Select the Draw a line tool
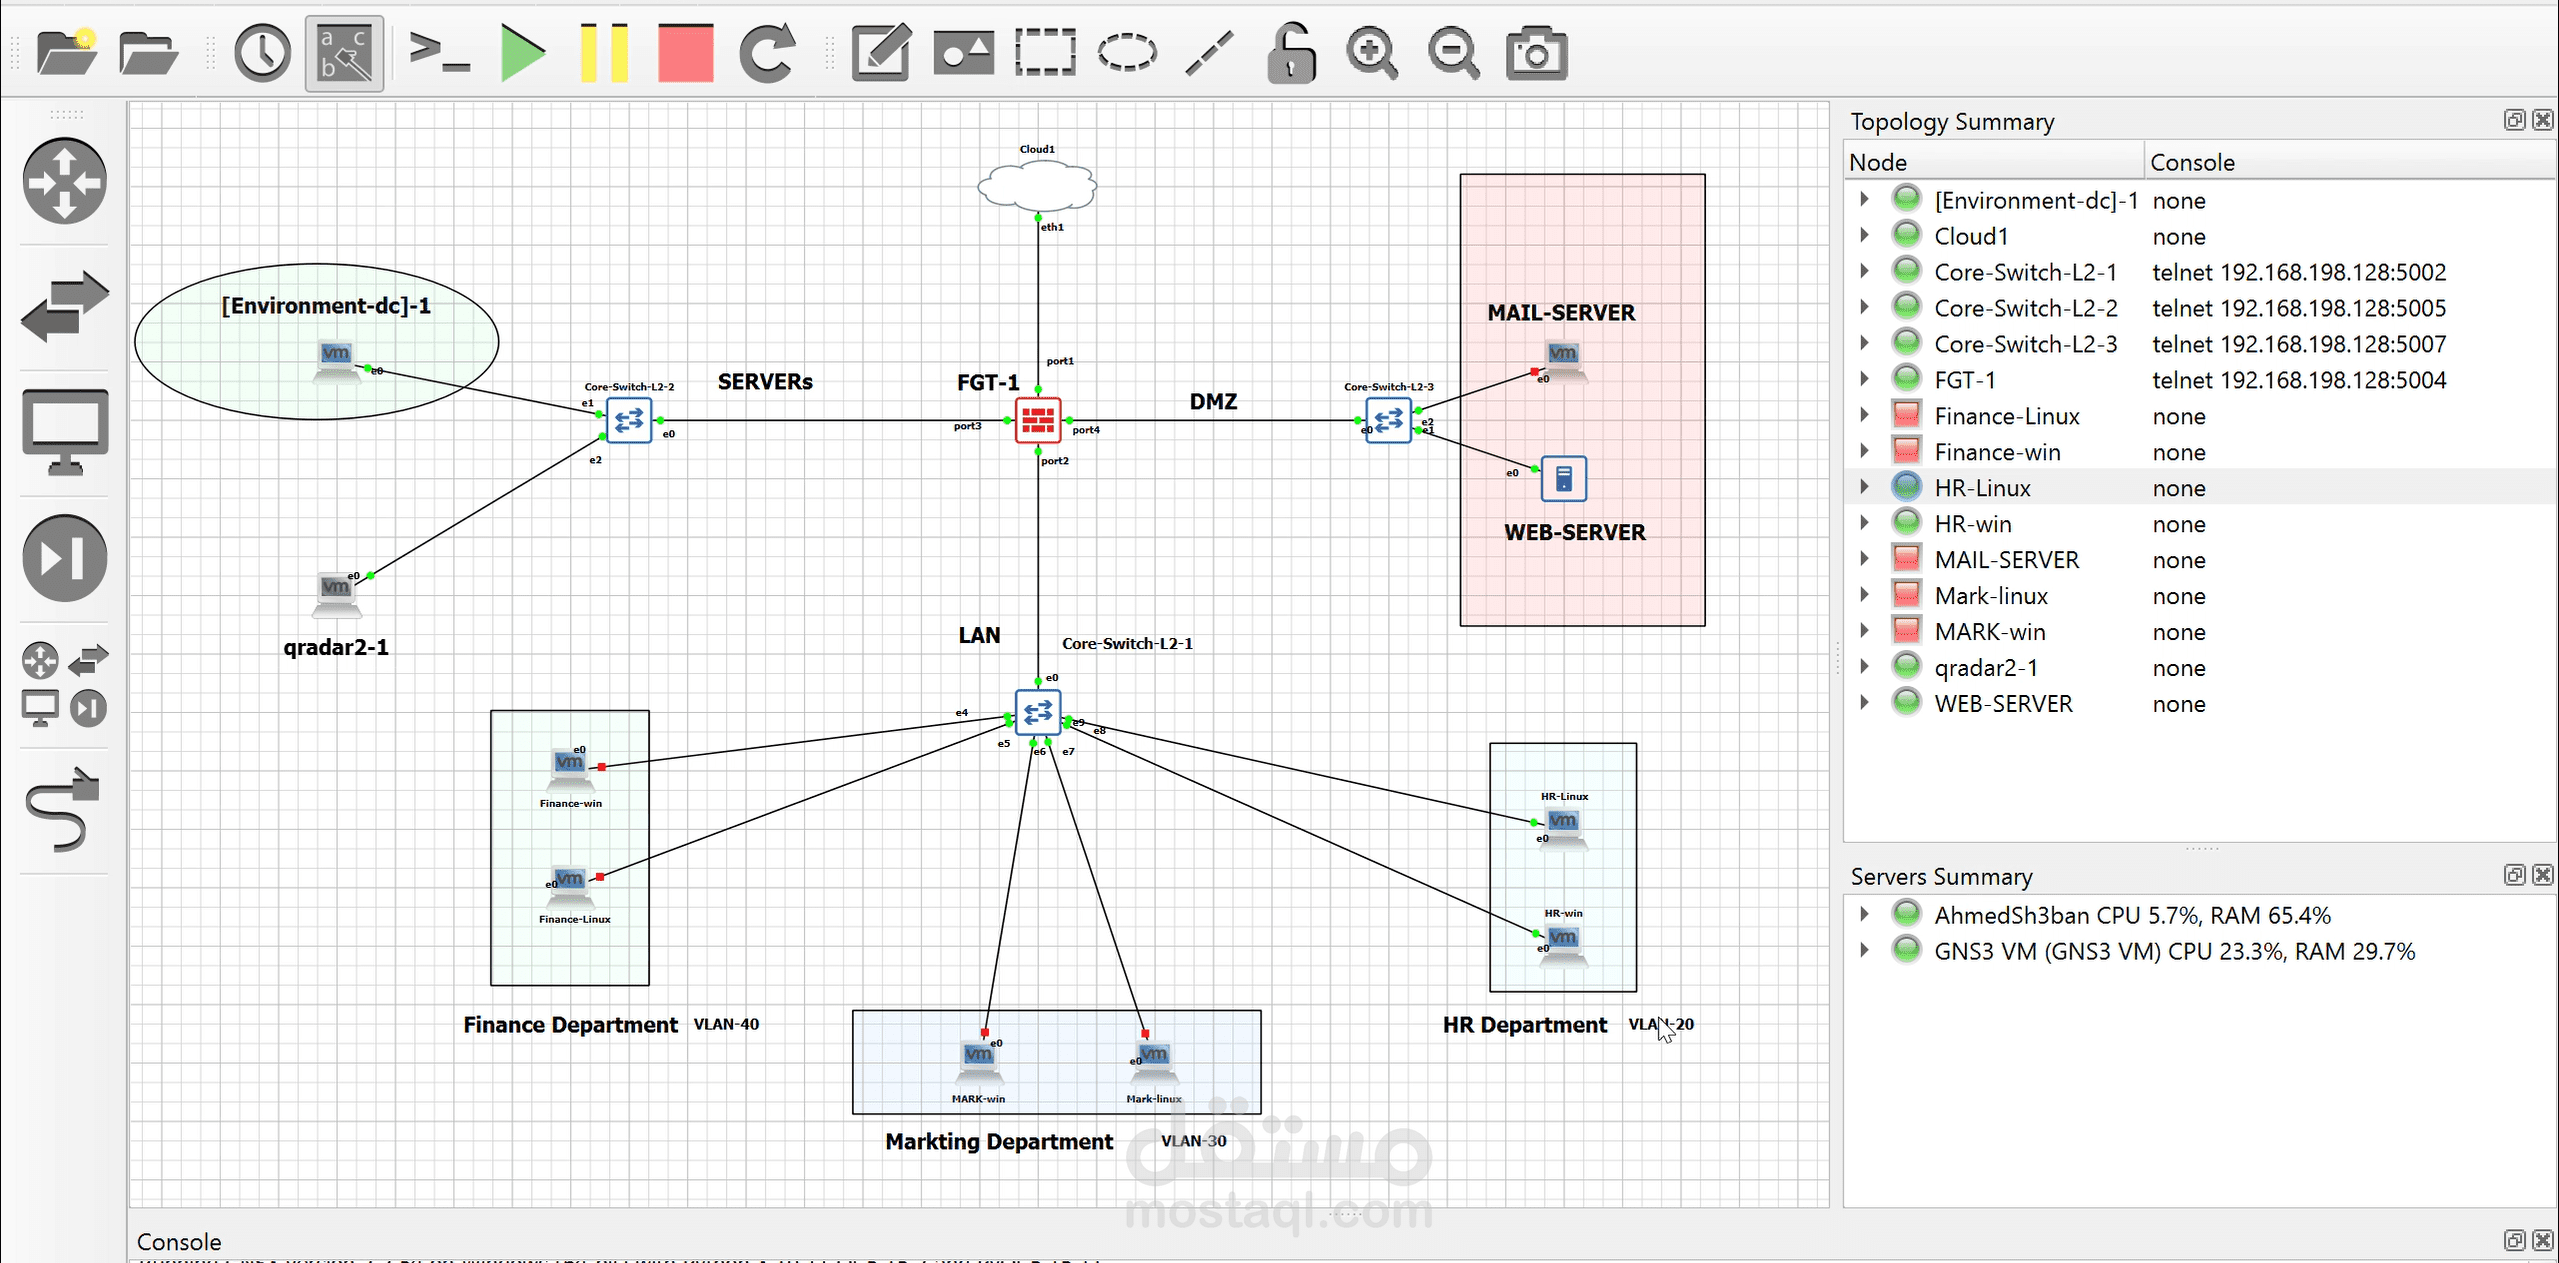 pos(1209,53)
